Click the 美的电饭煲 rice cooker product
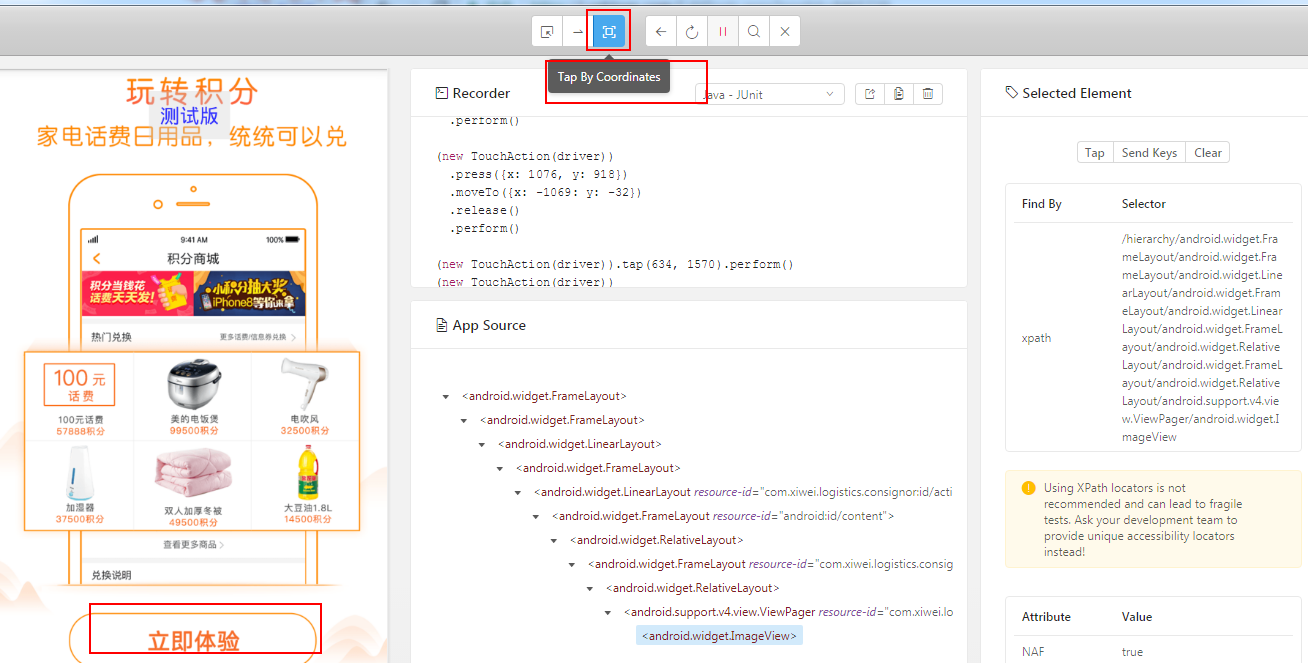Screen dimensions: 1308x663 [x=194, y=397]
